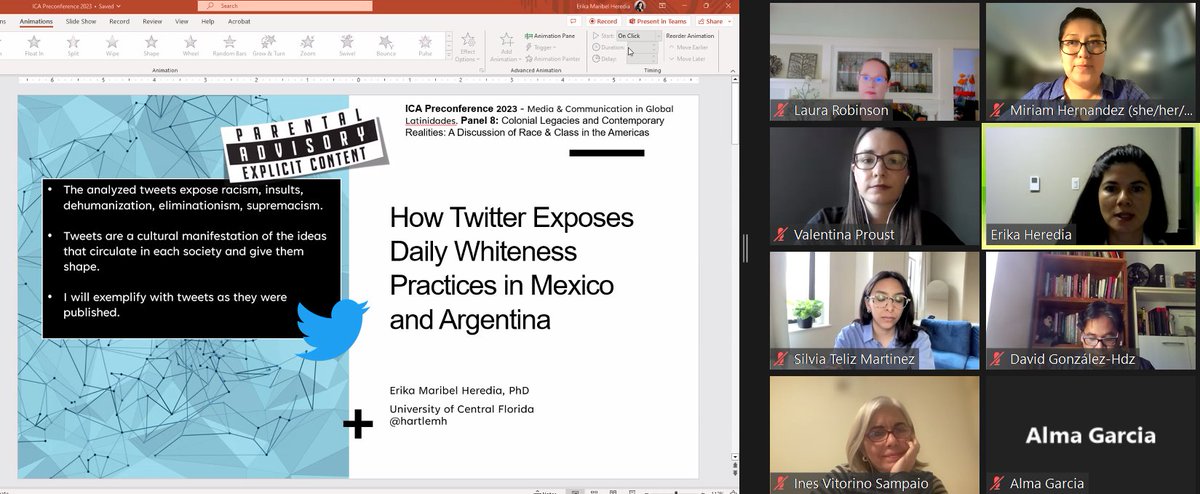Click the Present in Teams button

point(657,20)
